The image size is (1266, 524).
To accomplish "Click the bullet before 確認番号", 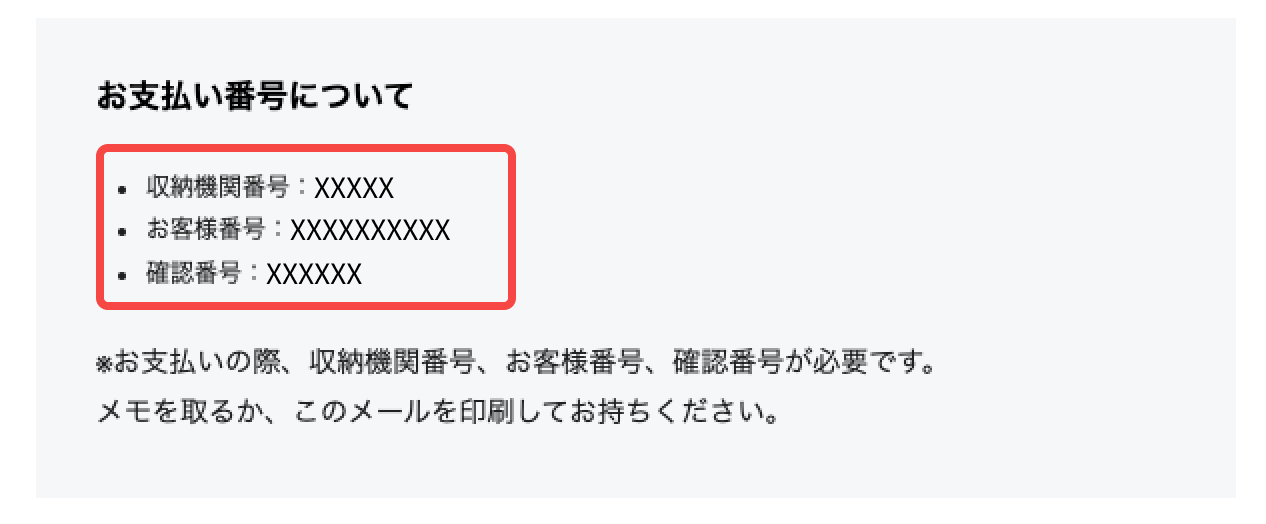I will (123, 275).
